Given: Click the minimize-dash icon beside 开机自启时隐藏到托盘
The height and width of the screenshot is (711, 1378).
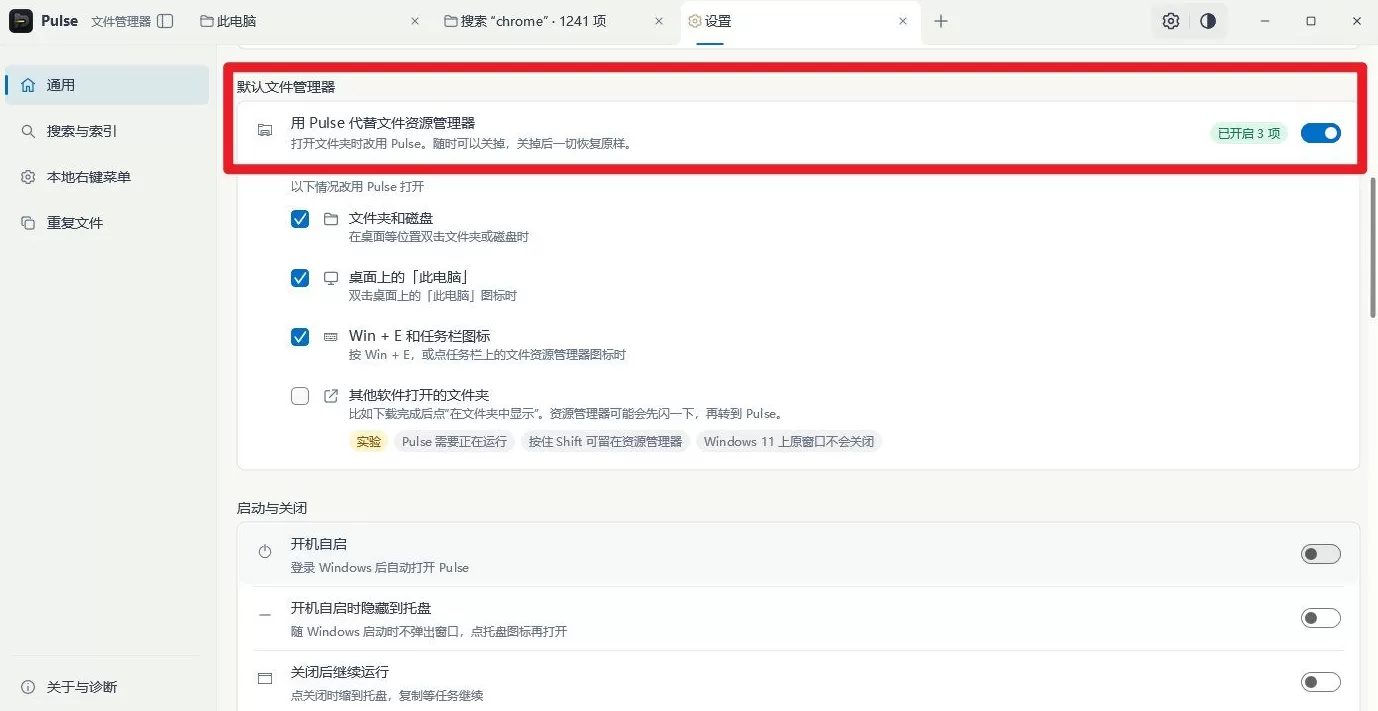Looking at the screenshot, I should click(x=265, y=616).
